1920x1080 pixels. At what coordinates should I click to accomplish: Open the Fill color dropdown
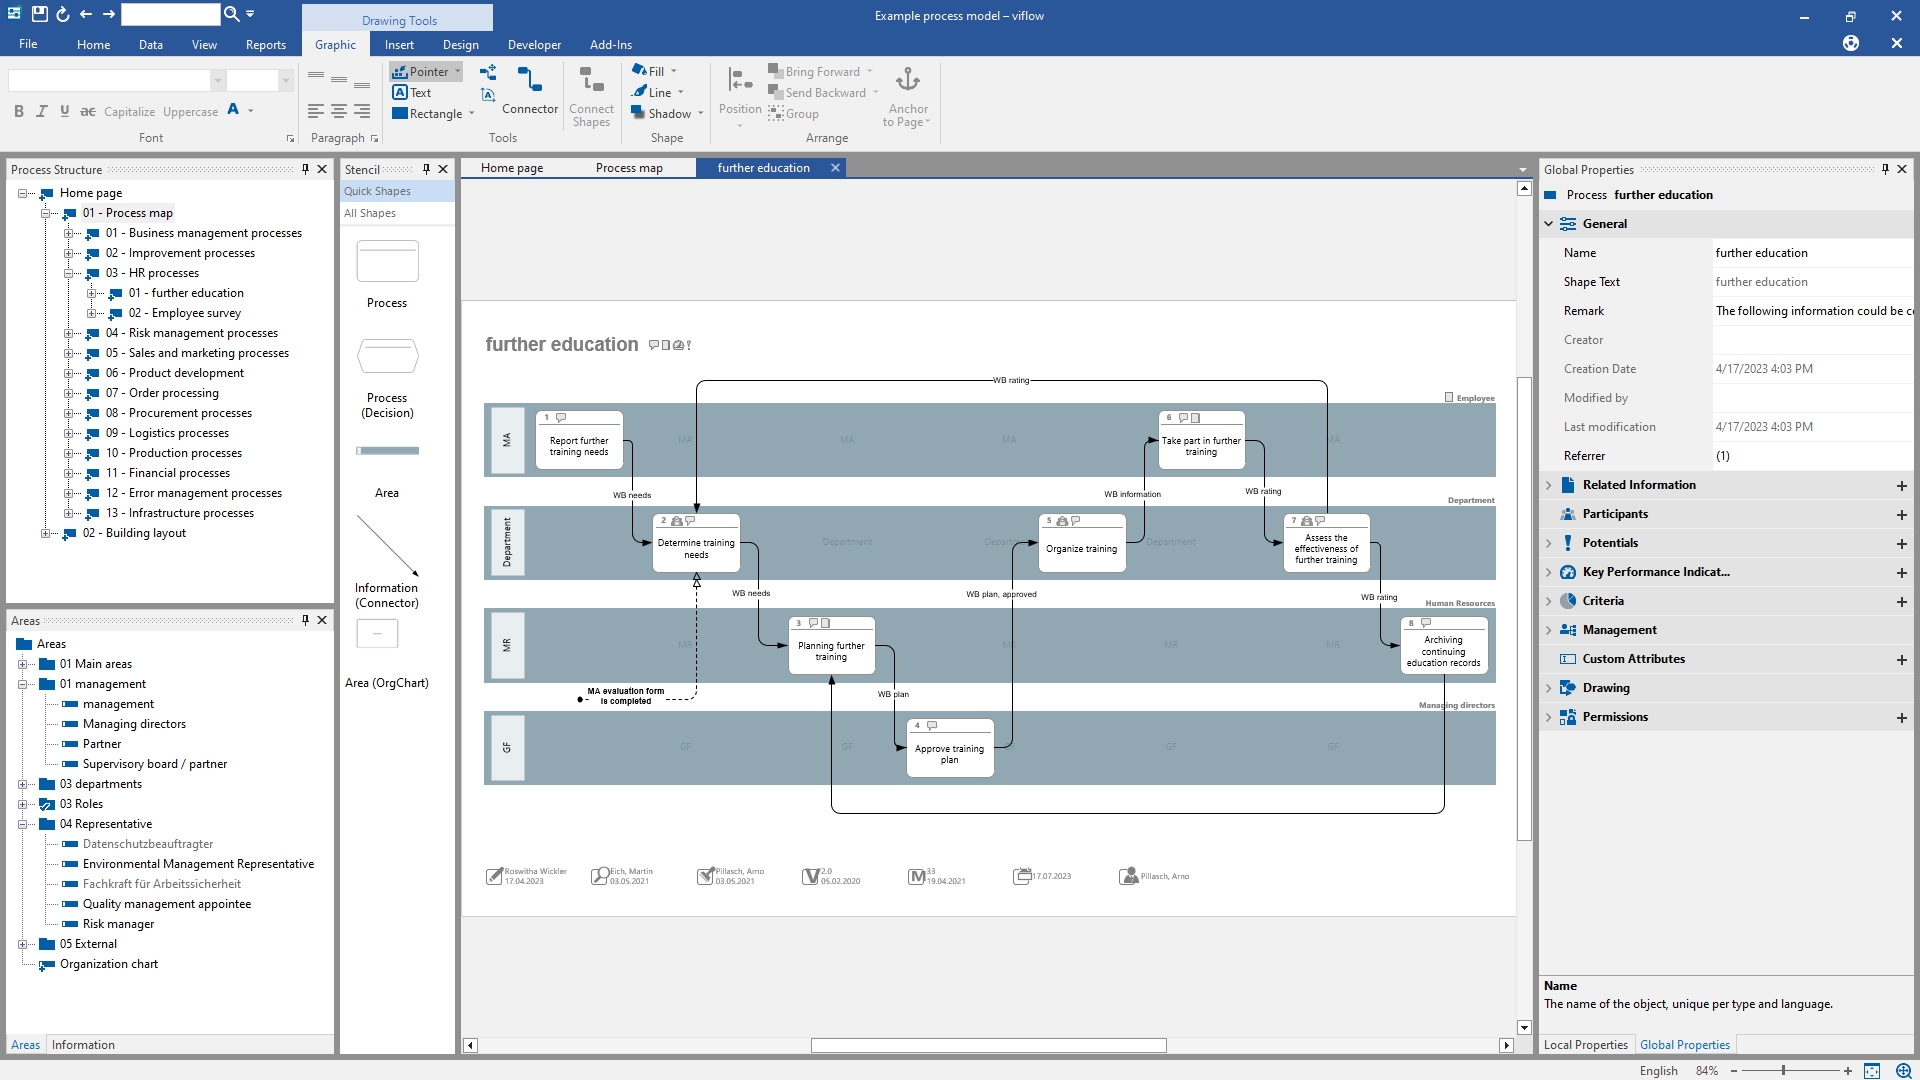pyautogui.click(x=674, y=71)
